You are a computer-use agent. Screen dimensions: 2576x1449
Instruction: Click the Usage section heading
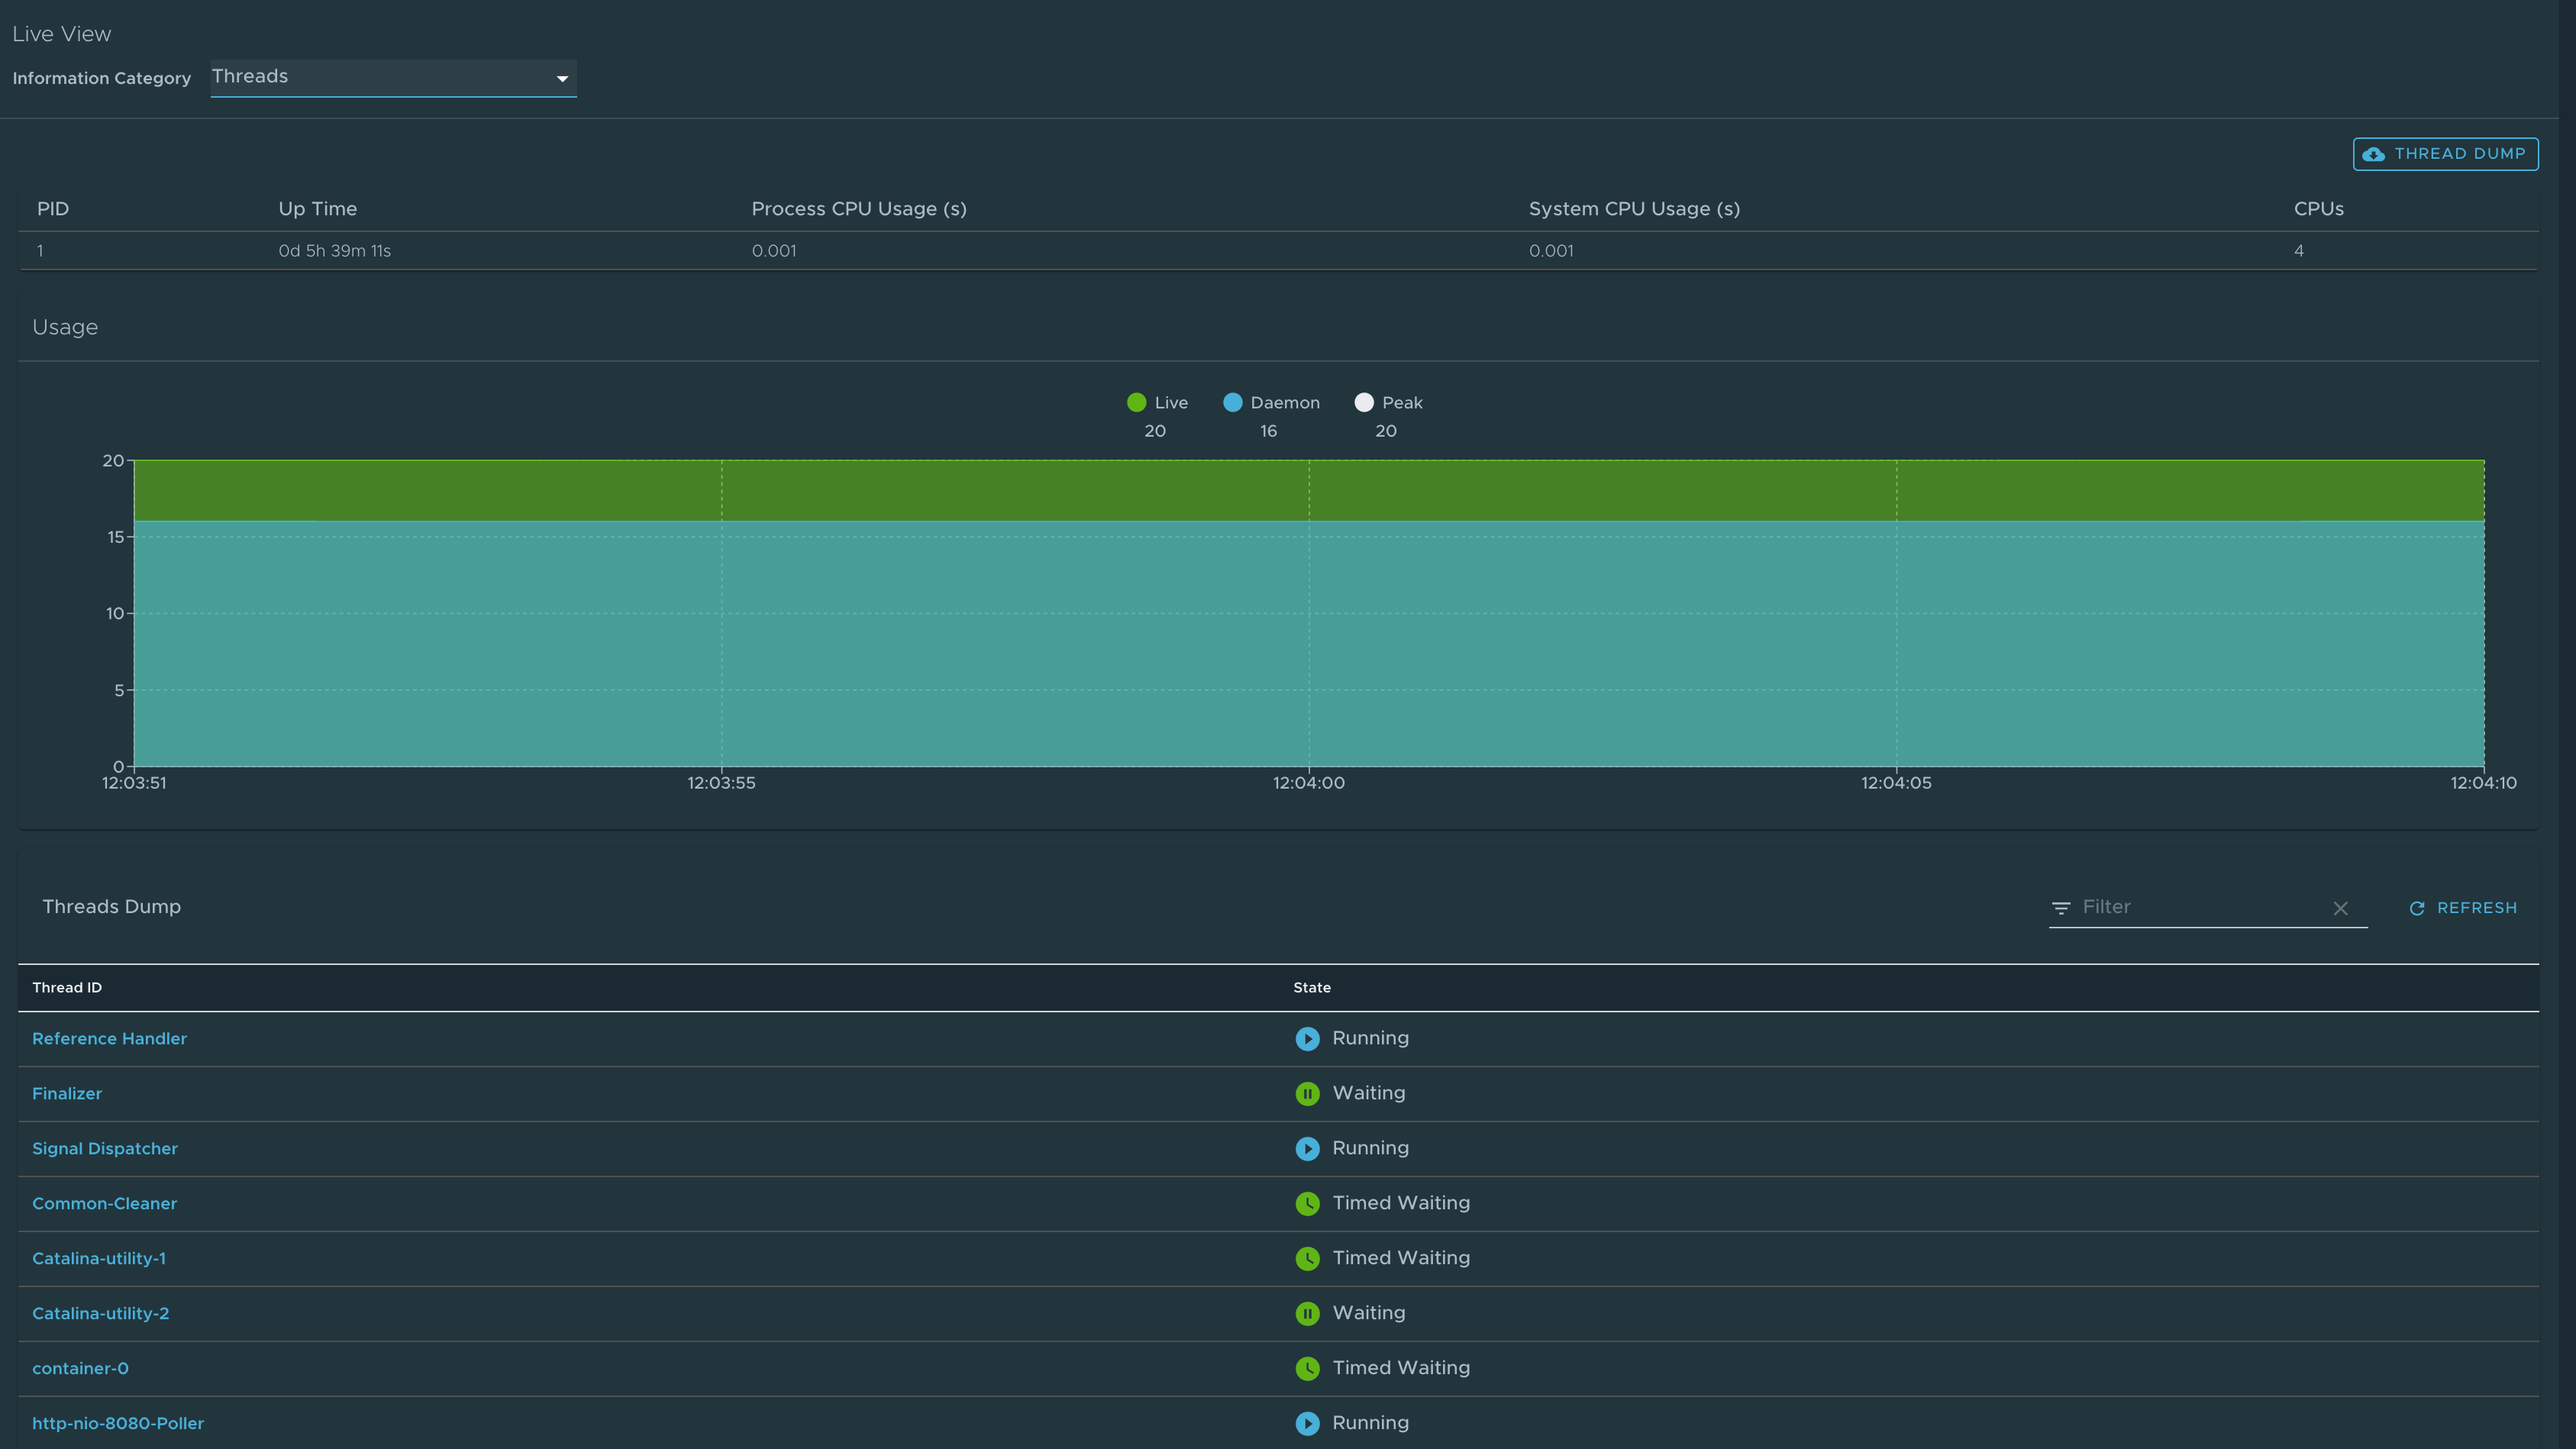(65, 327)
